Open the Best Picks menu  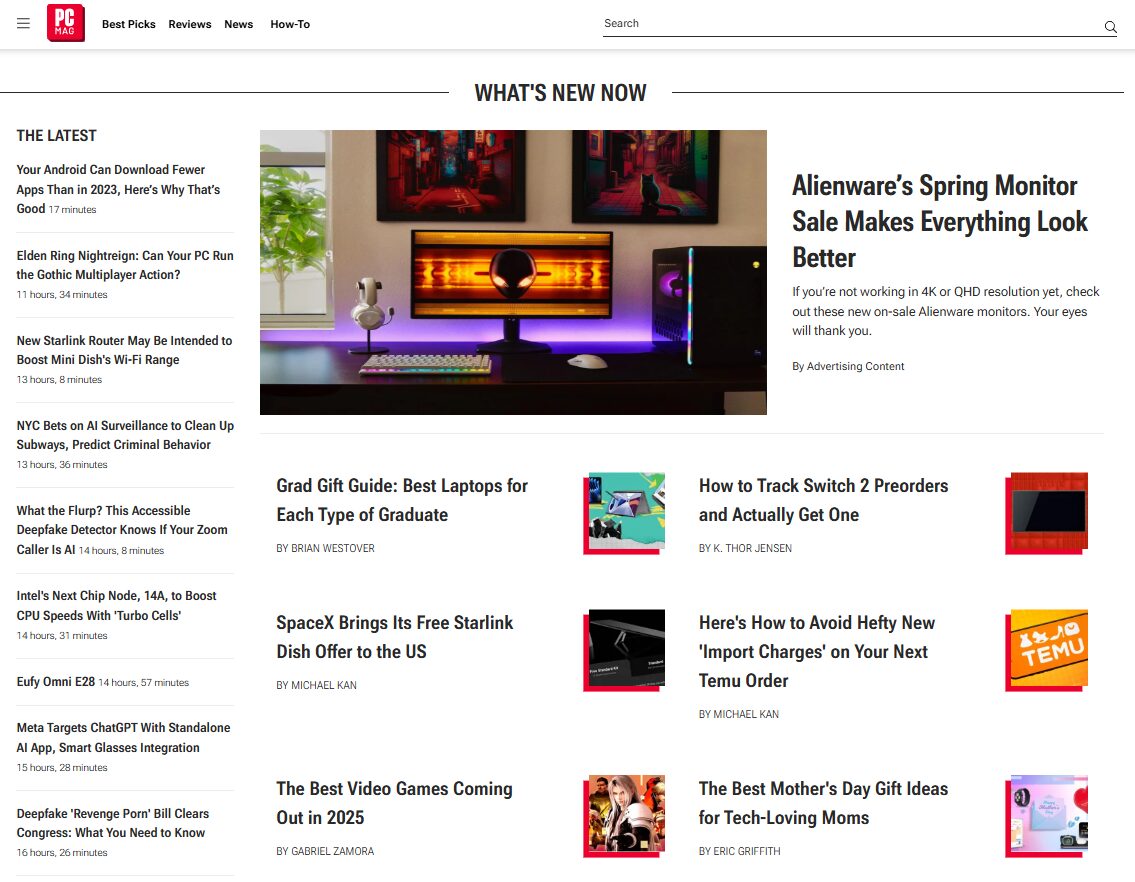(129, 24)
